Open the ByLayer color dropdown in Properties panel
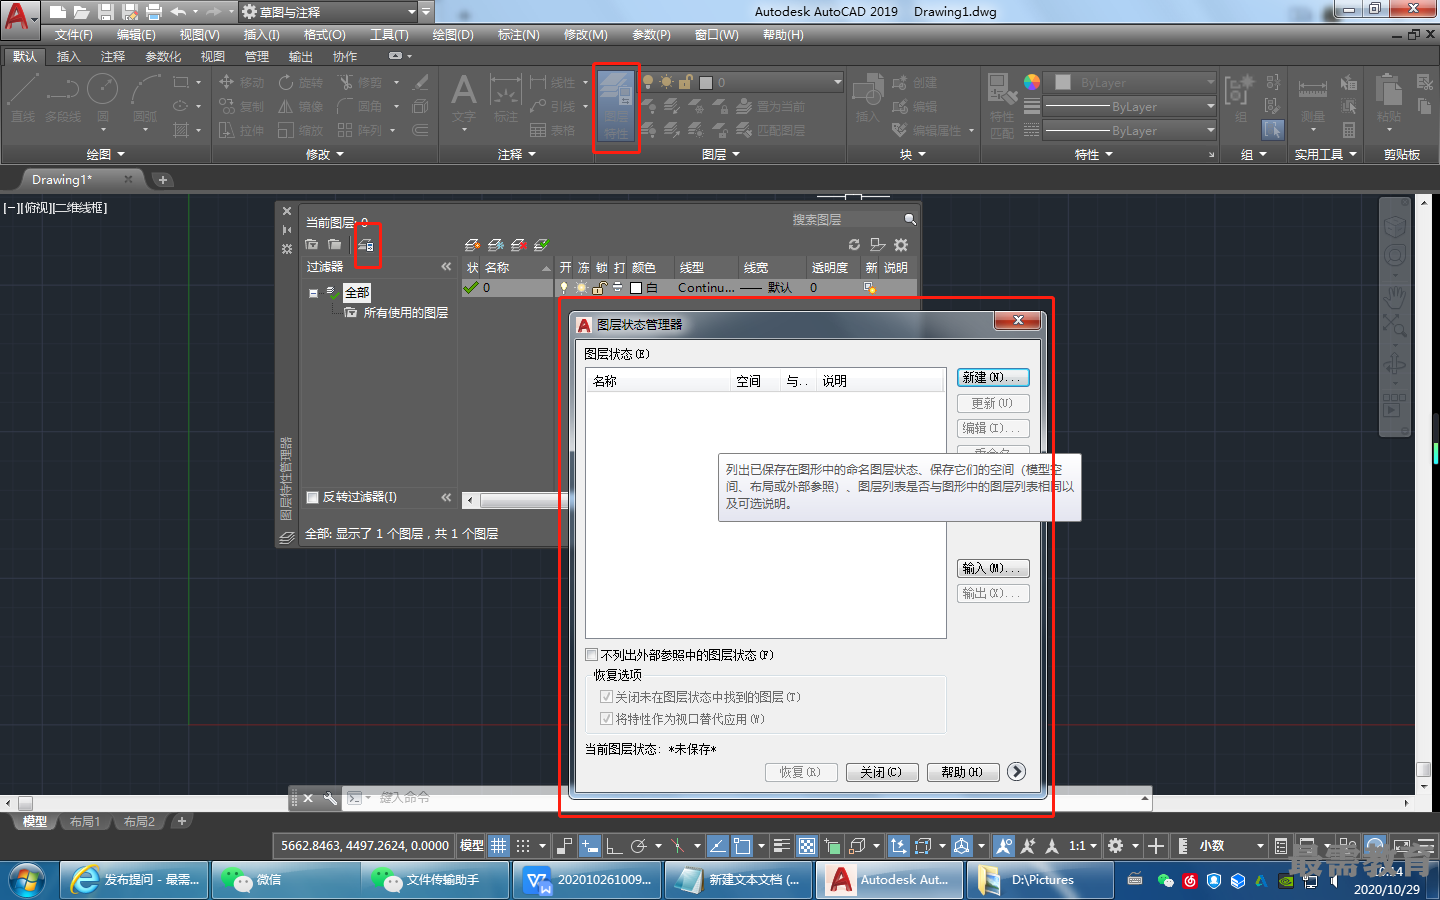This screenshot has height=900, width=1440. (x=1130, y=82)
